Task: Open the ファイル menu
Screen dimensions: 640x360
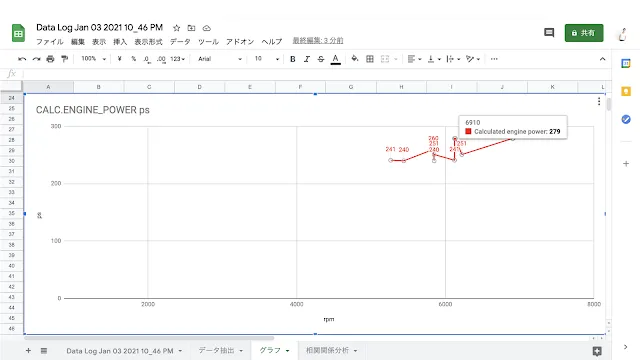Action: [x=50, y=42]
